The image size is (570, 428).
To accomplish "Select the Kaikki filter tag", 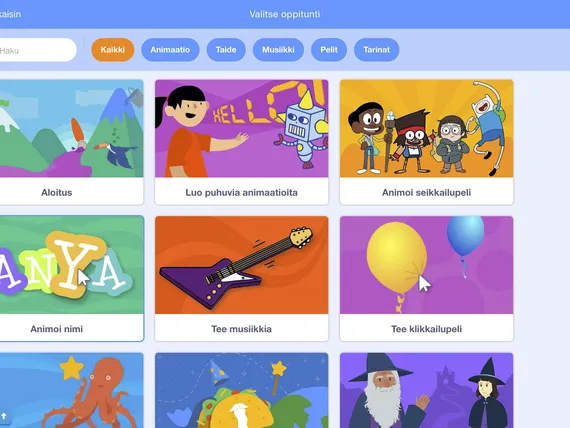I will [x=112, y=49].
